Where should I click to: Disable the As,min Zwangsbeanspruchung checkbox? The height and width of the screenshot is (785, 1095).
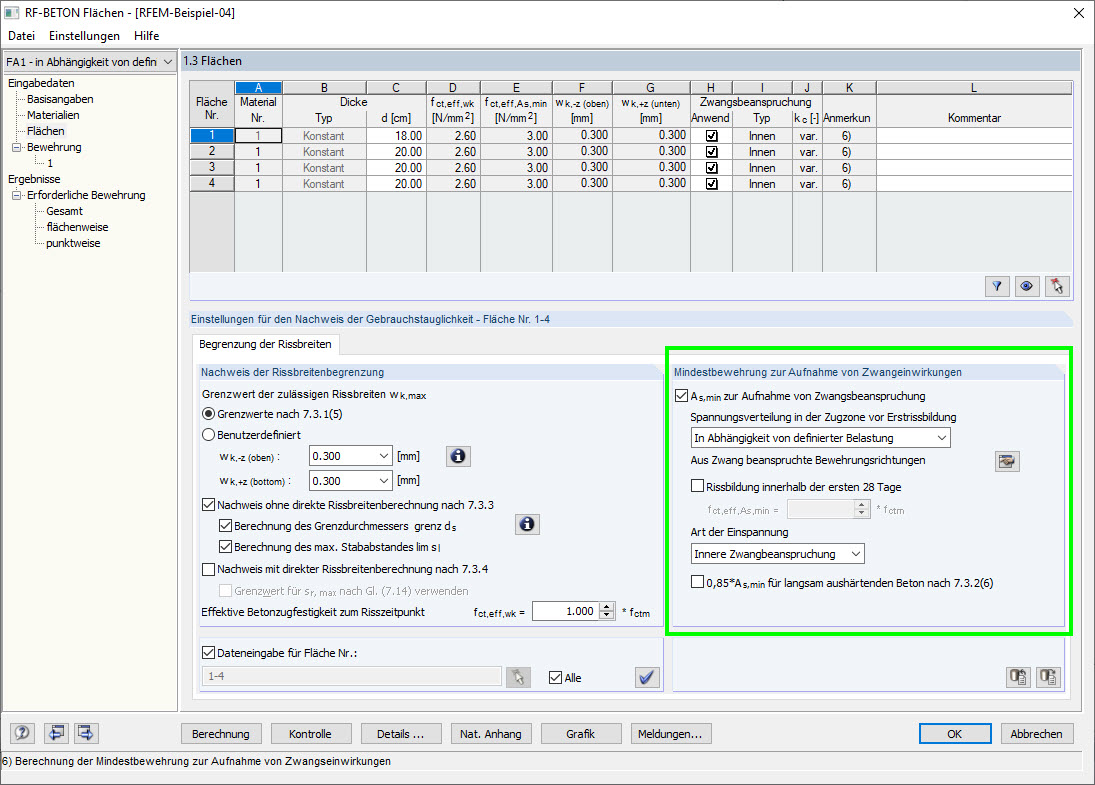[x=682, y=395]
